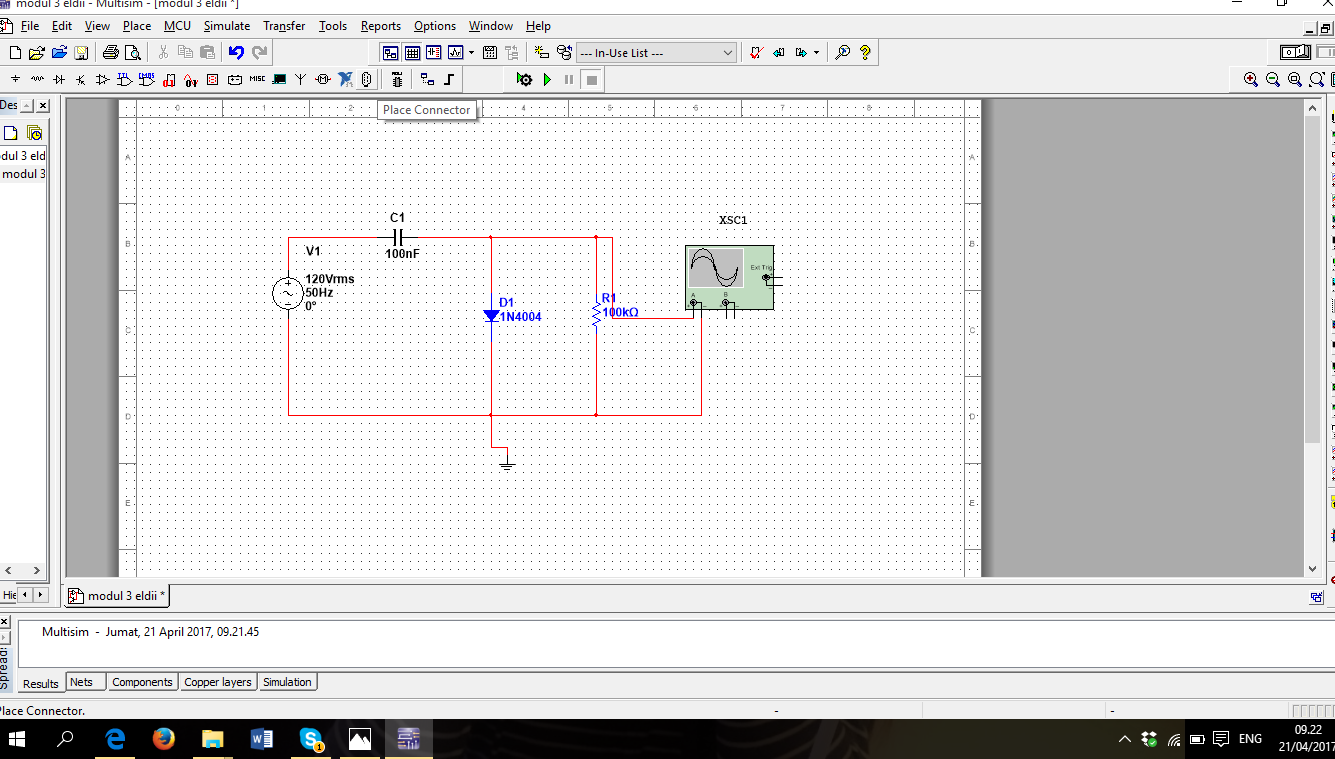Place a source component
The image size is (1335, 759).
point(15,79)
